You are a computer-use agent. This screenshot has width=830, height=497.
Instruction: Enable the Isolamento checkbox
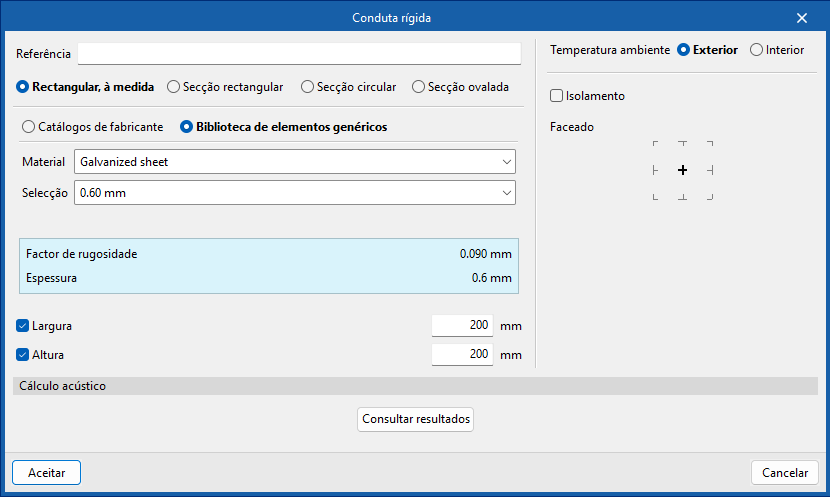(557, 96)
